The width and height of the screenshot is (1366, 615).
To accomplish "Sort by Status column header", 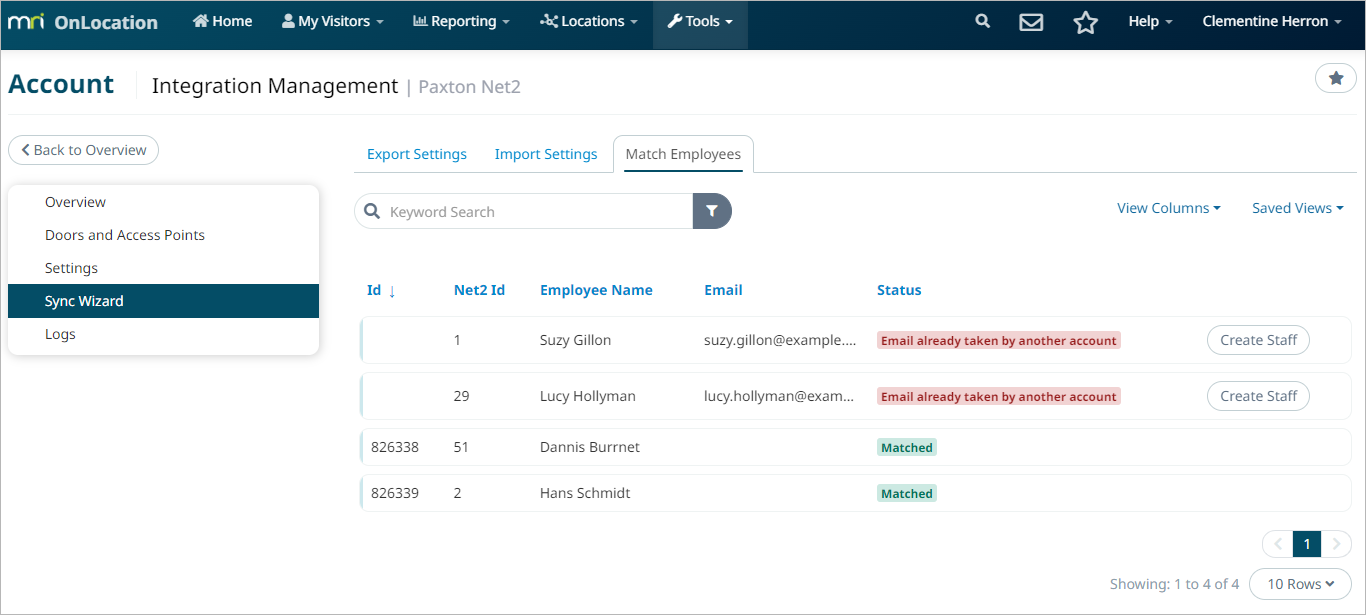I will pyautogui.click(x=899, y=290).
